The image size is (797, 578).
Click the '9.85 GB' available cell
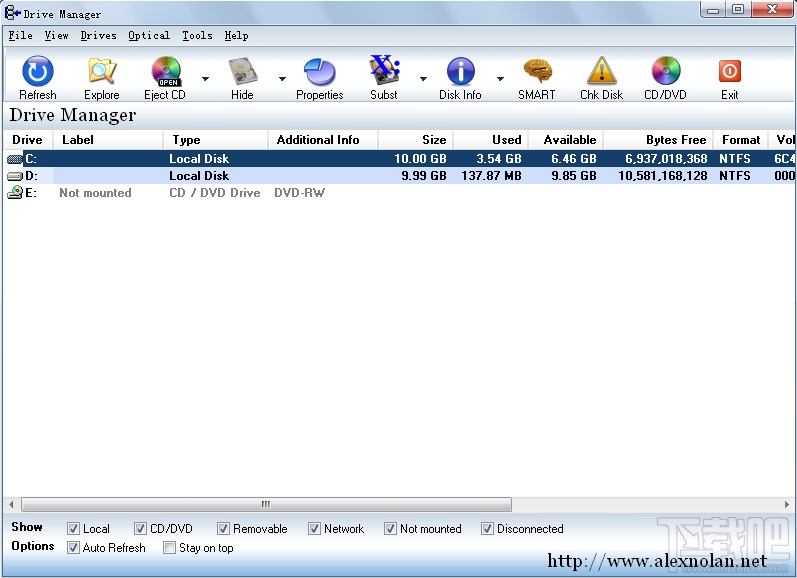(574, 176)
